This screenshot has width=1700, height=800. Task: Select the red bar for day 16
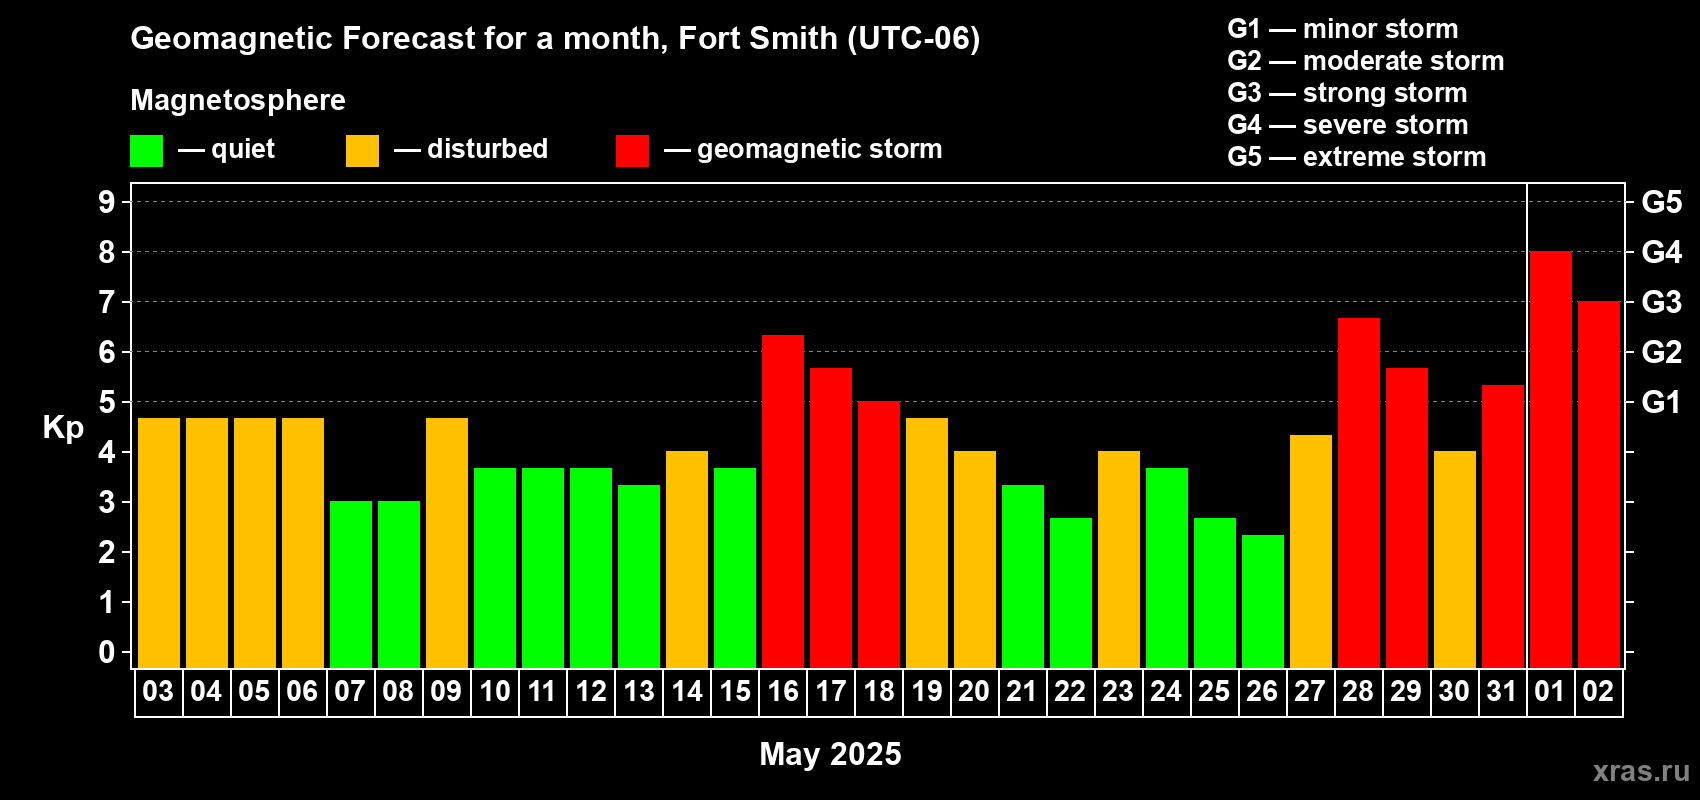tap(783, 501)
